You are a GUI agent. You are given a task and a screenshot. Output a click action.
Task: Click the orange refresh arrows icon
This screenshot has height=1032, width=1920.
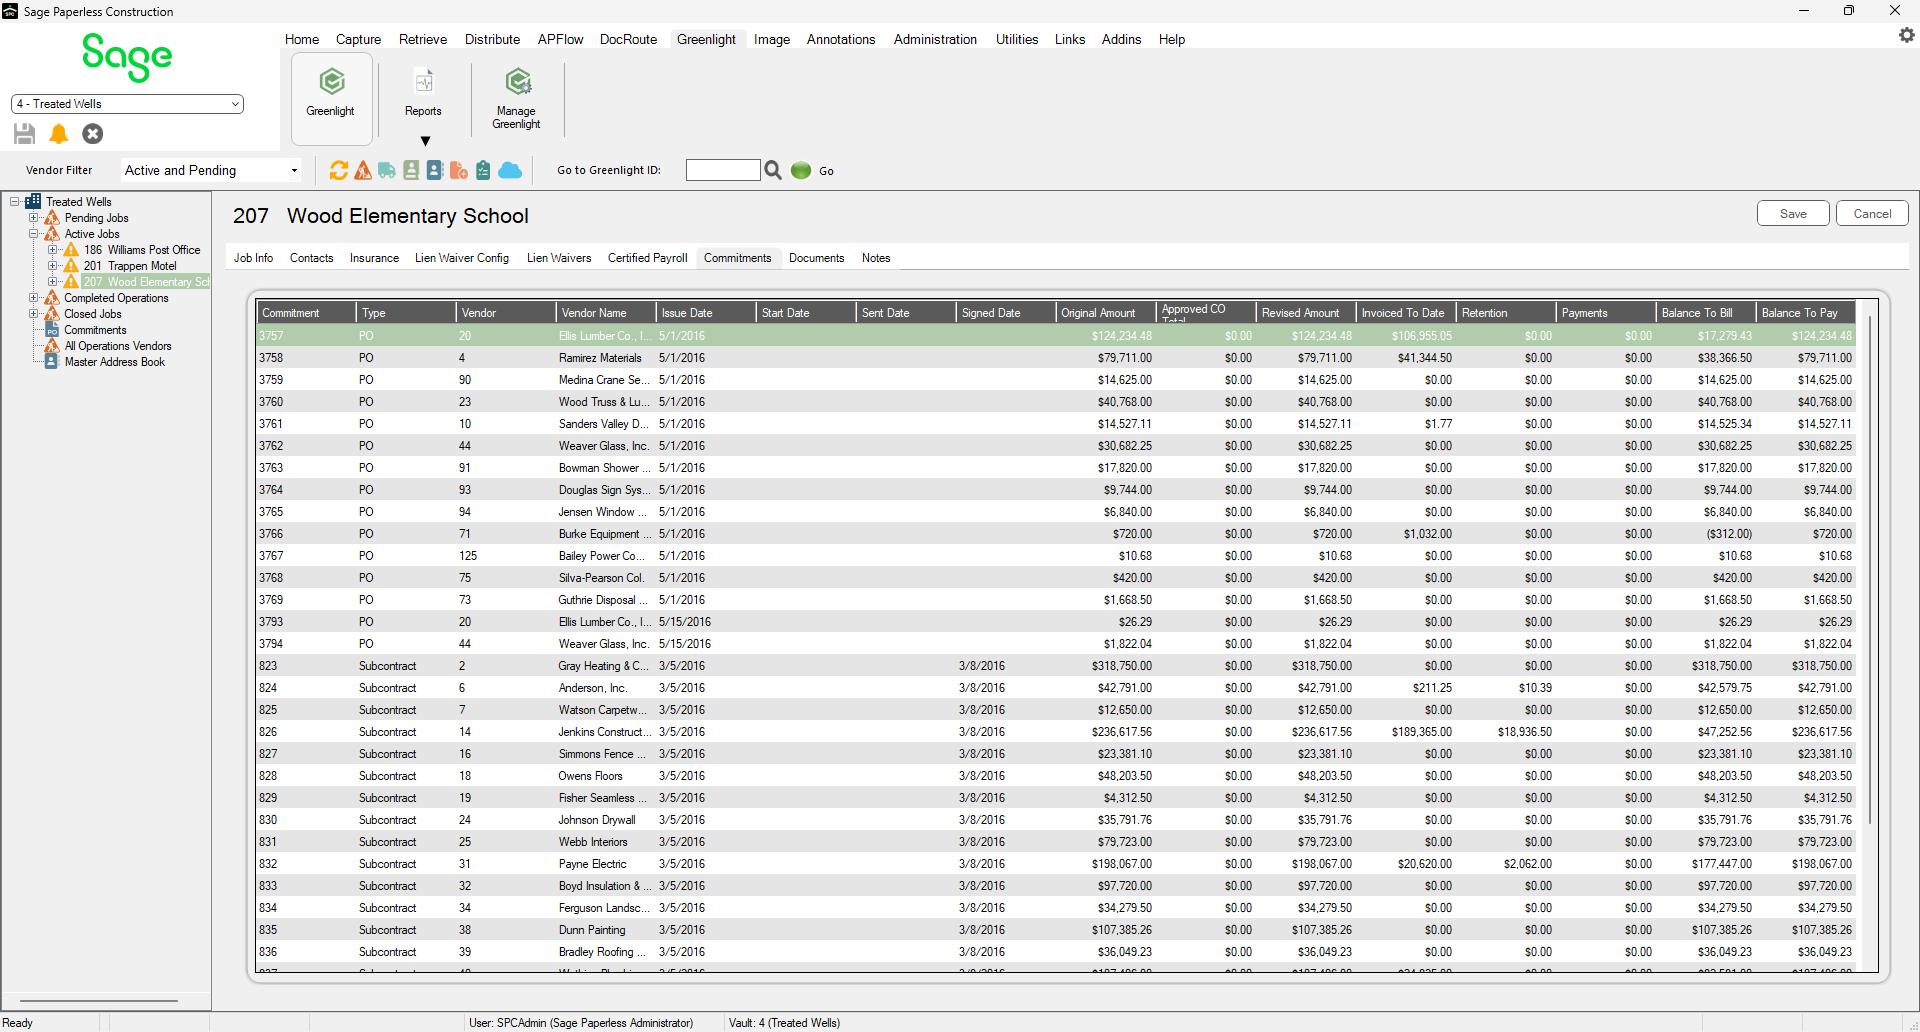click(339, 170)
